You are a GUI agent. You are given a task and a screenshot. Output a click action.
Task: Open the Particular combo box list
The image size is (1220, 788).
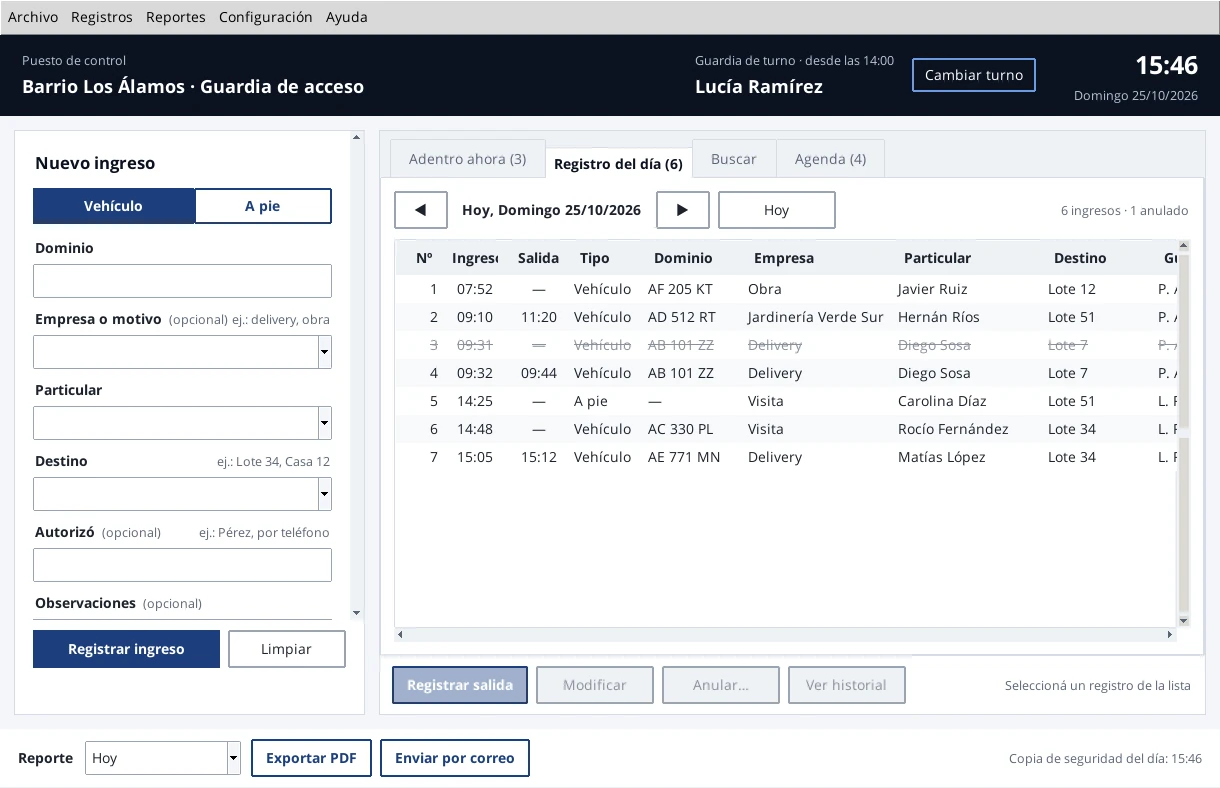(x=324, y=423)
